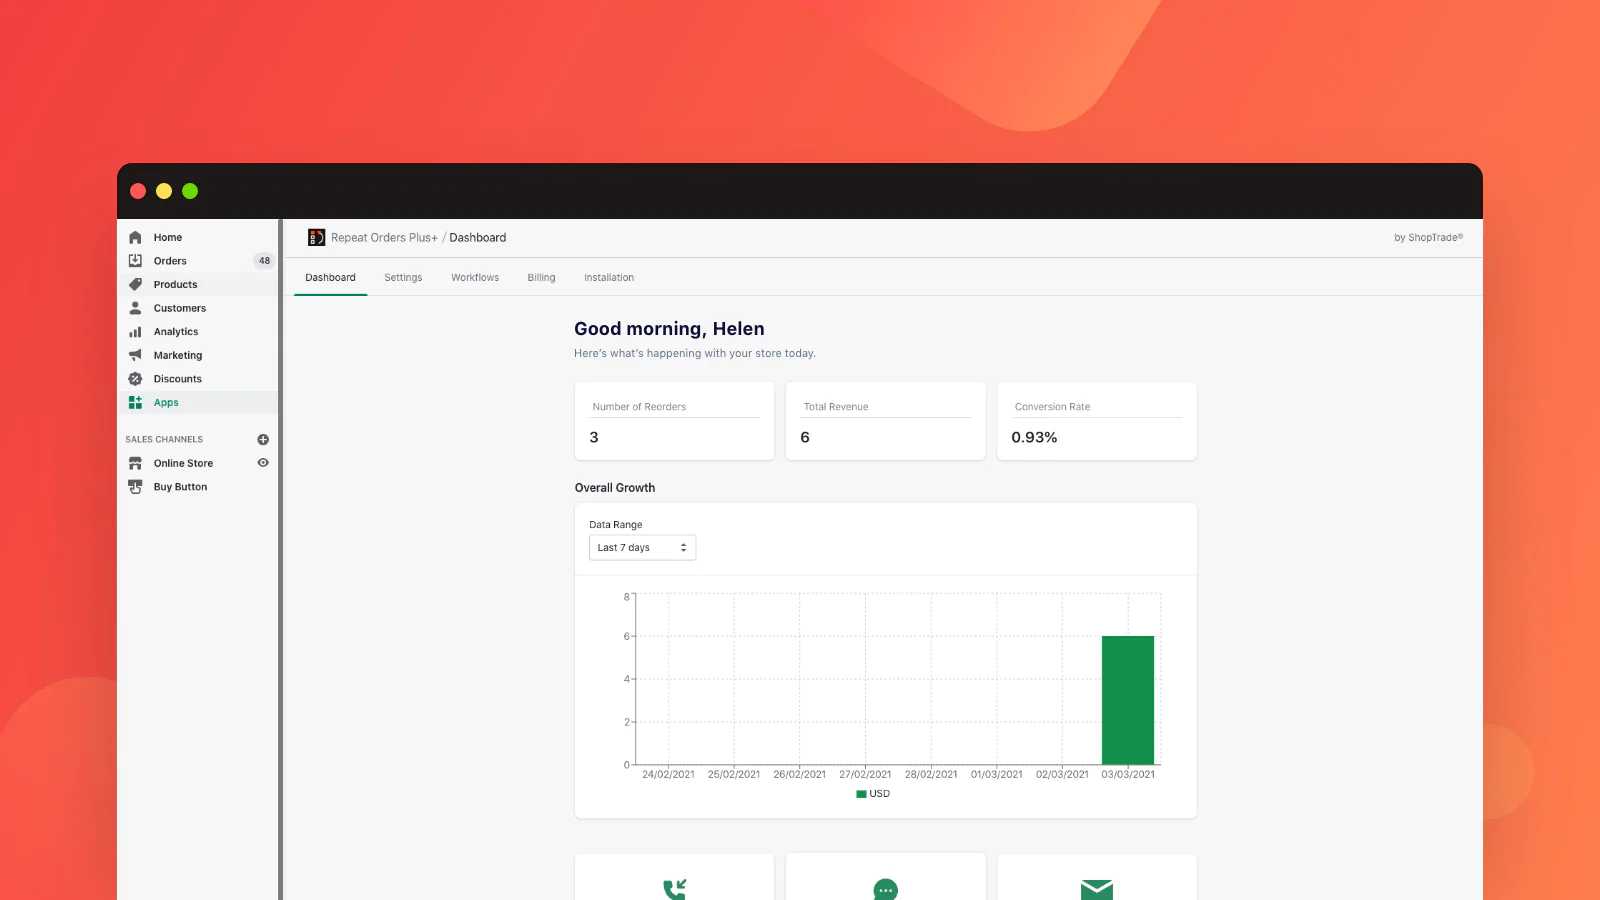Click the Home house icon in sidebar
Viewport: 1600px width, 900px height.
click(x=135, y=237)
